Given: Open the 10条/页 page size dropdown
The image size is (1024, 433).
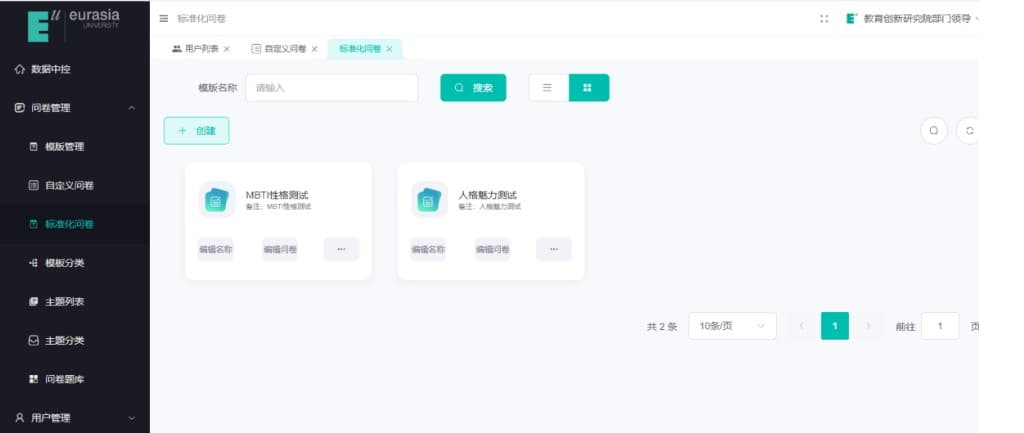Looking at the screenshot, I should [x=732, y=326].
